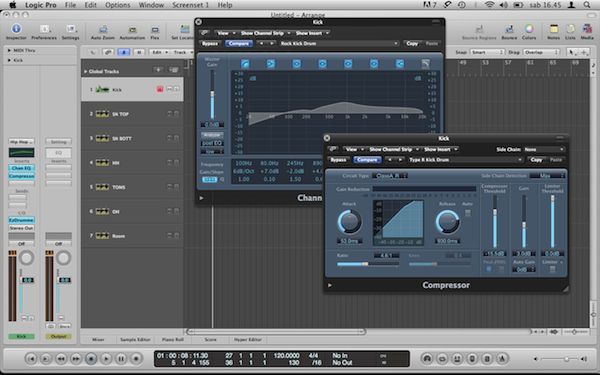Open the Side Chain None dropdown
The width and height of the screenshot is (600, 375).
(x=544, y=149)
